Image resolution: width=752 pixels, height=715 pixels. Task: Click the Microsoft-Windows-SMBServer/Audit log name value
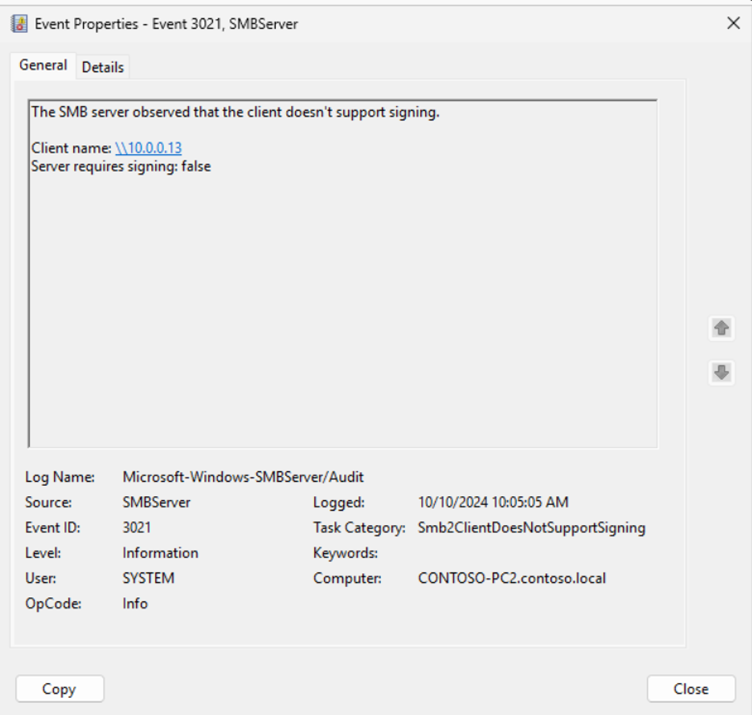(243, 477)
